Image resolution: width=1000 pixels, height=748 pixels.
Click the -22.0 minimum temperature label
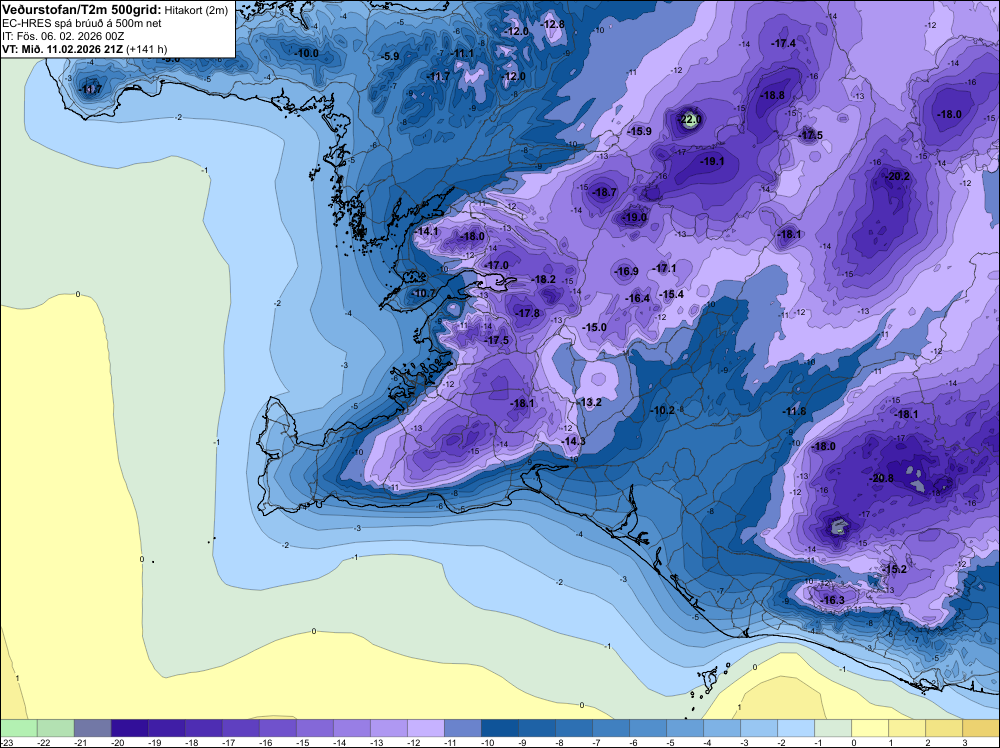(691, 119)
